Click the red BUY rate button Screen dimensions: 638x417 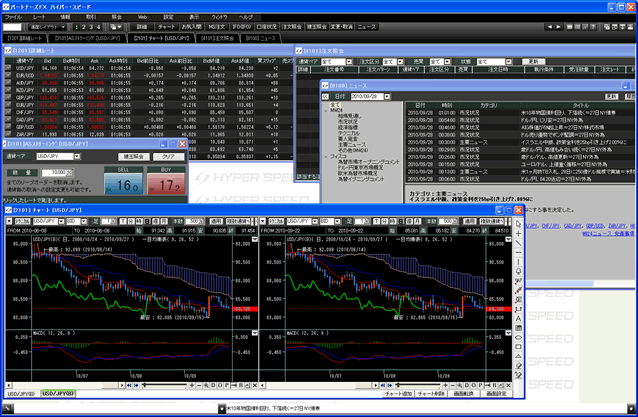coord(166,183)
